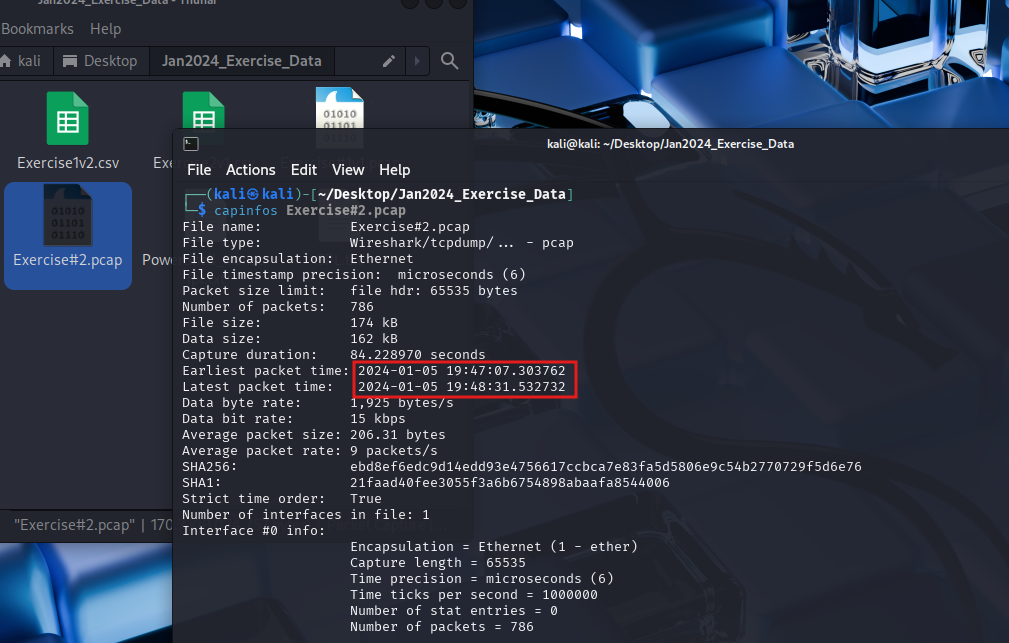Navigate to Desktop in the path bar
This screenshot has height=643, width=1009.
(100, 61)
